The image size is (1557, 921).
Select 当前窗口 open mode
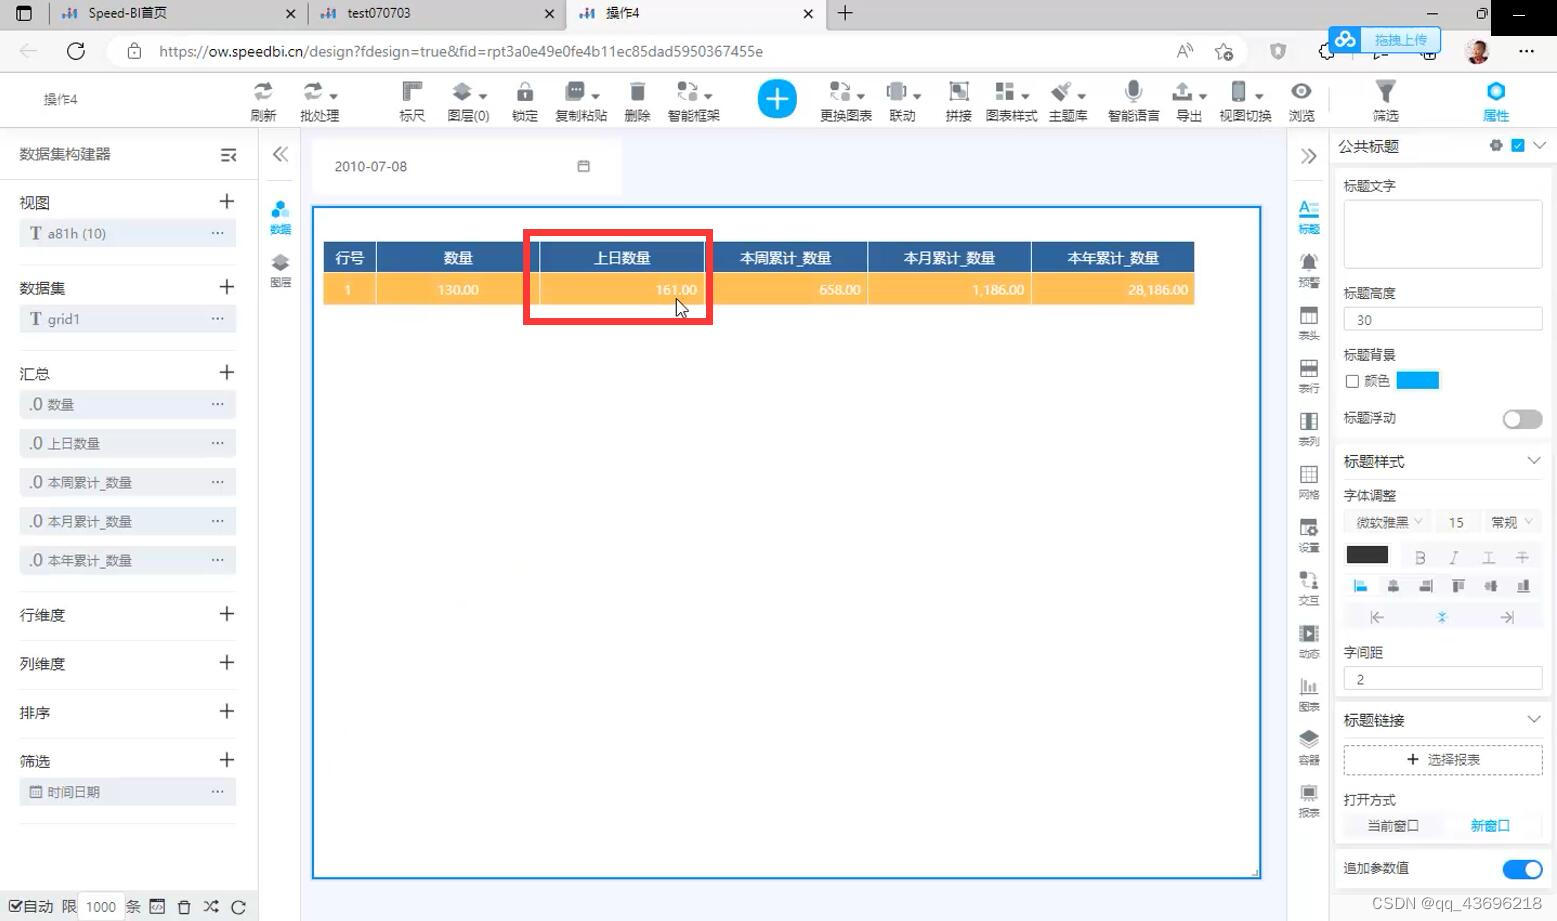coord(1392,826)
